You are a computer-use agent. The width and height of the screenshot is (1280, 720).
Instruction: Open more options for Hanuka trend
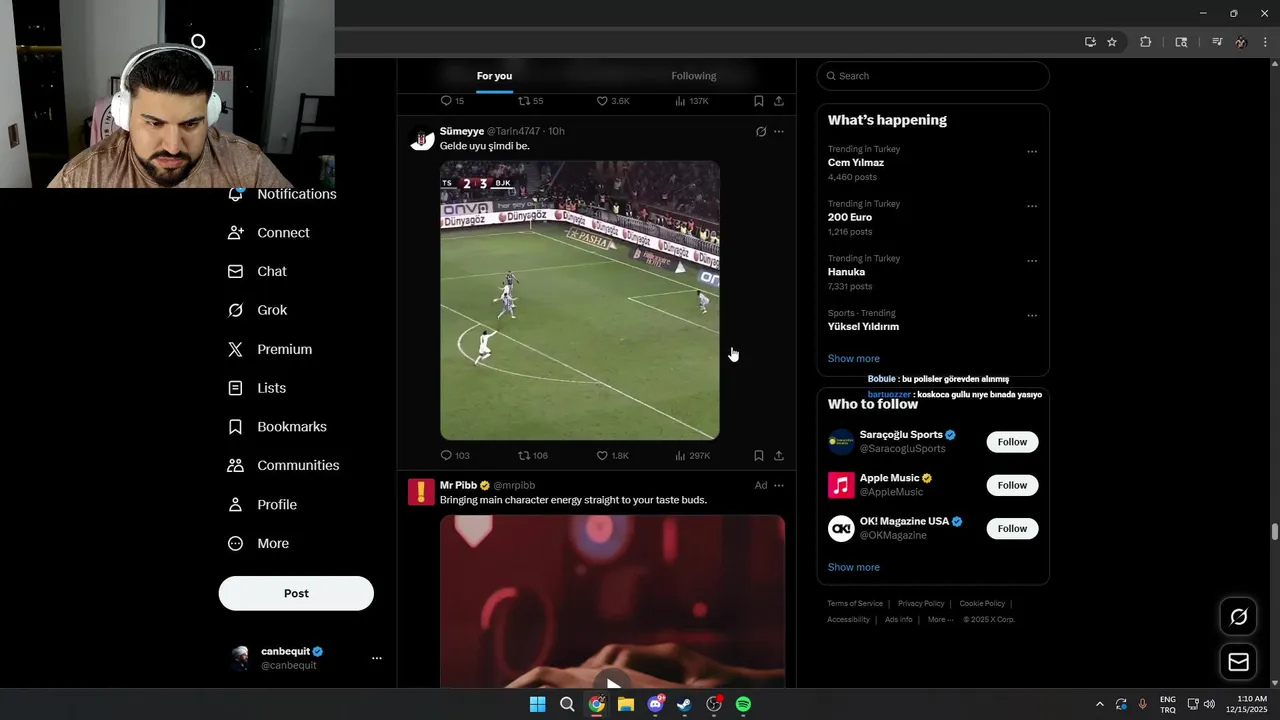[x=1032, y=262]
